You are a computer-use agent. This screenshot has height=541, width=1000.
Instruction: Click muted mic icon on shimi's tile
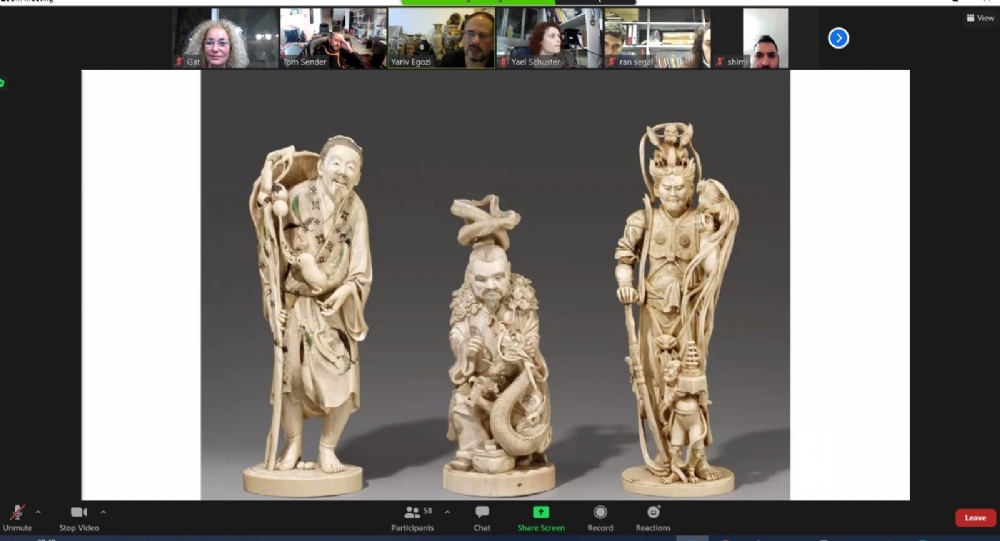[719, 62]
